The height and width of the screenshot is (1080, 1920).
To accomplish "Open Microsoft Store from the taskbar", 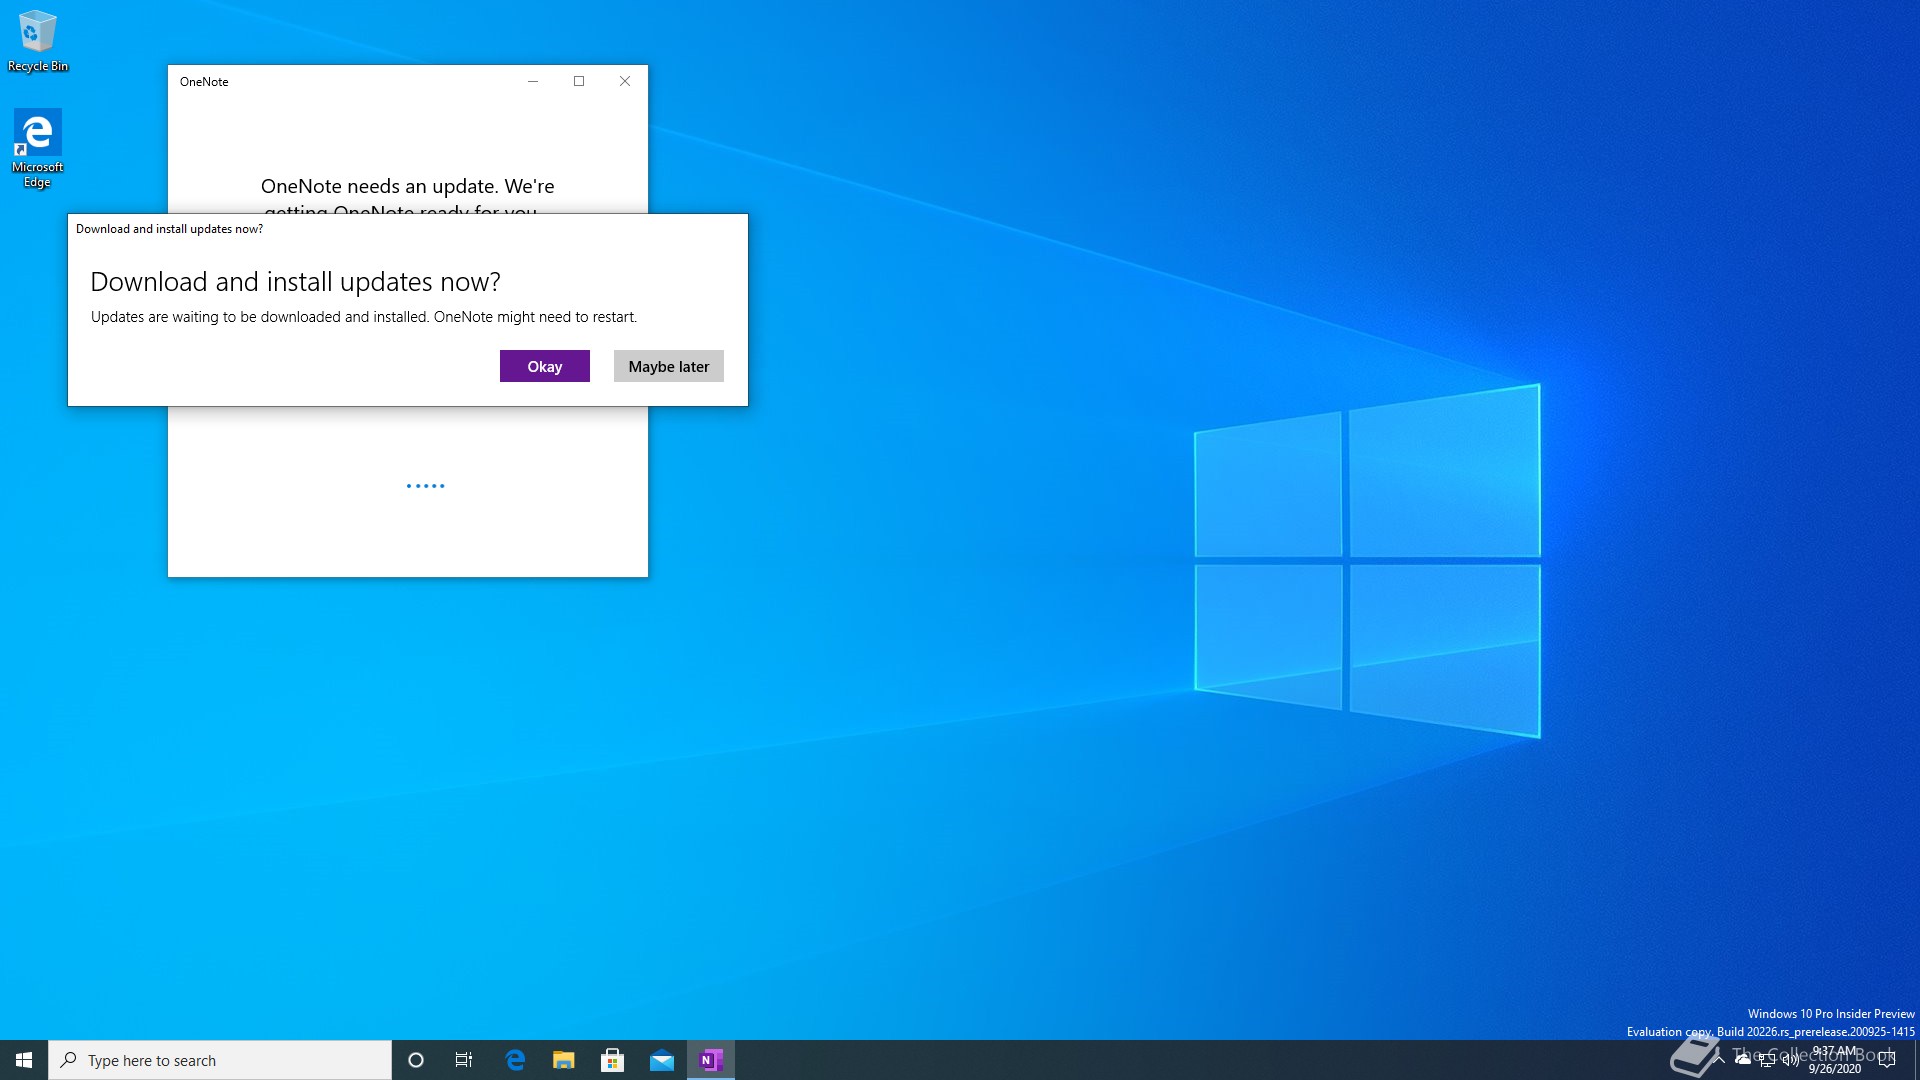I will point(613,1060).
